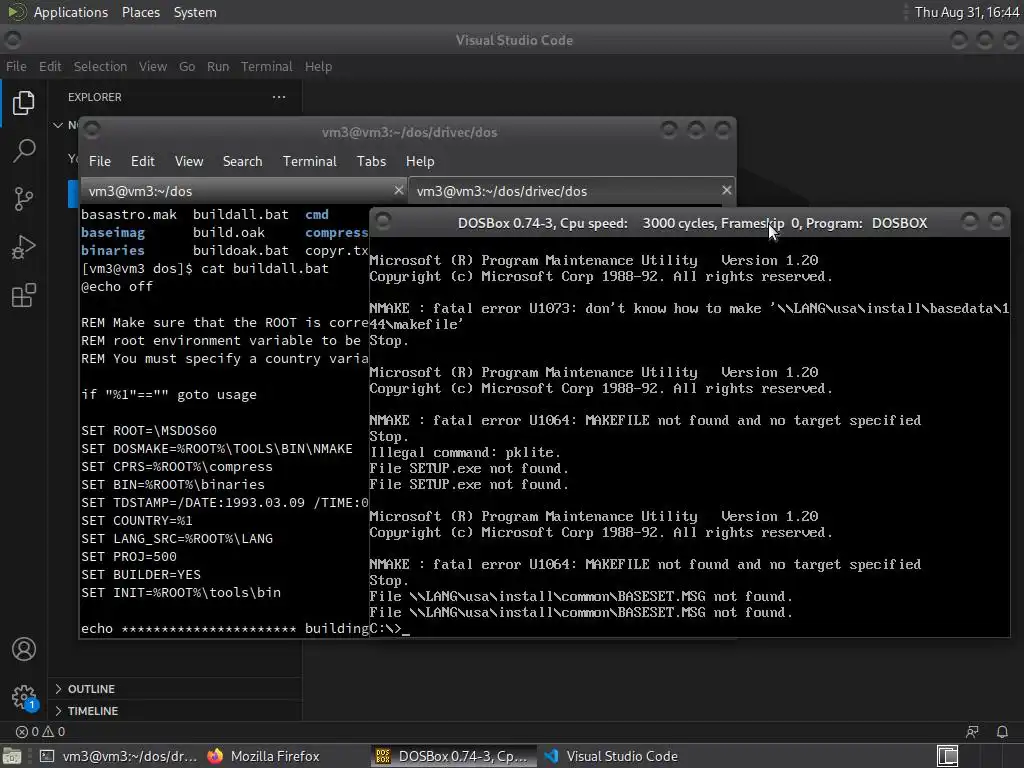This screenshot has height=768, width=1024.
Task: Open the Source Control view
Action: pyautogui.click(x=24, y=199)
